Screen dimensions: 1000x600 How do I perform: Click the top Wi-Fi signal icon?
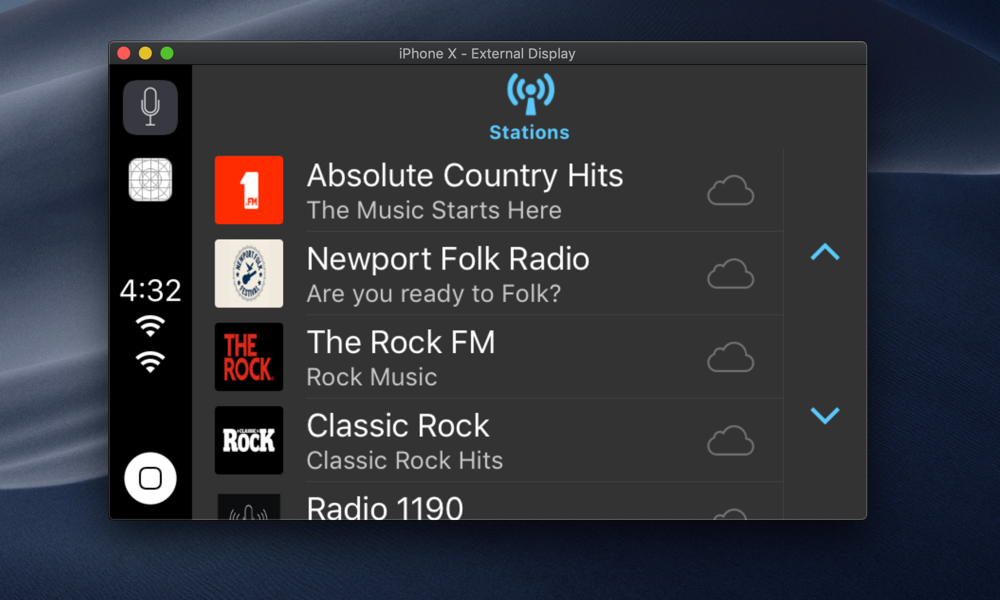click(150, 326)
